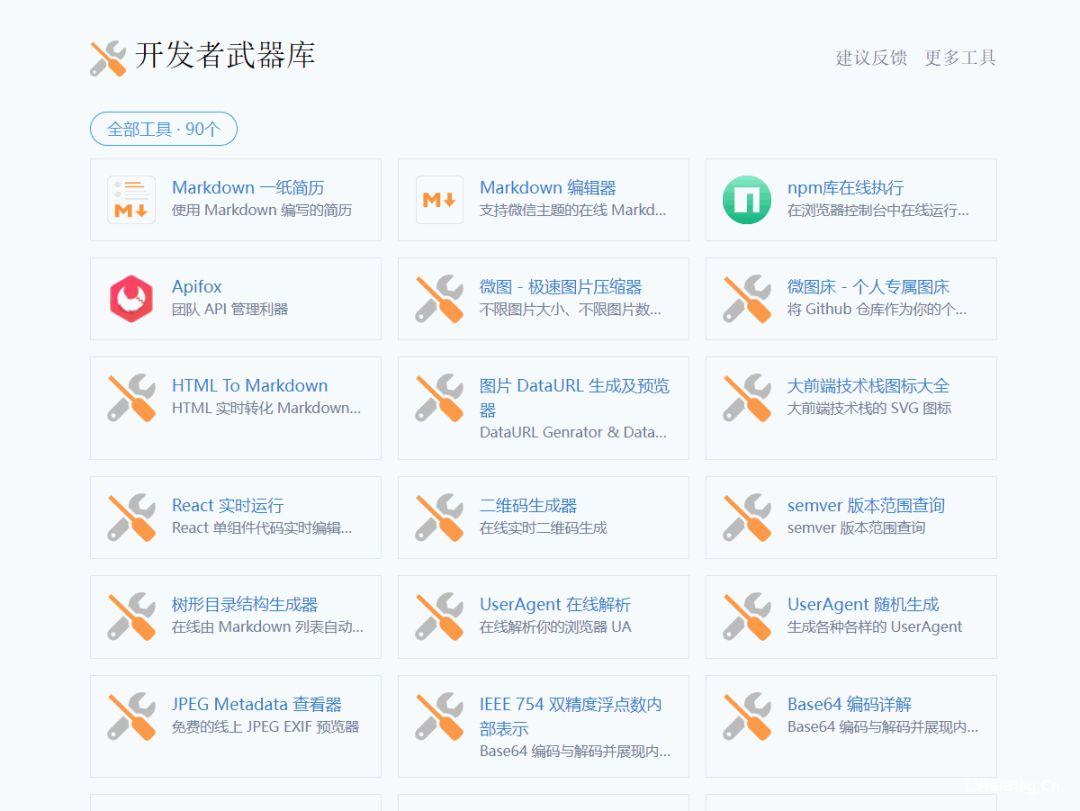The height and width of the screenshot is (811, 1080).
Task: Open the 大前端技术栈图标大全 title link
Action: [868, 385]
